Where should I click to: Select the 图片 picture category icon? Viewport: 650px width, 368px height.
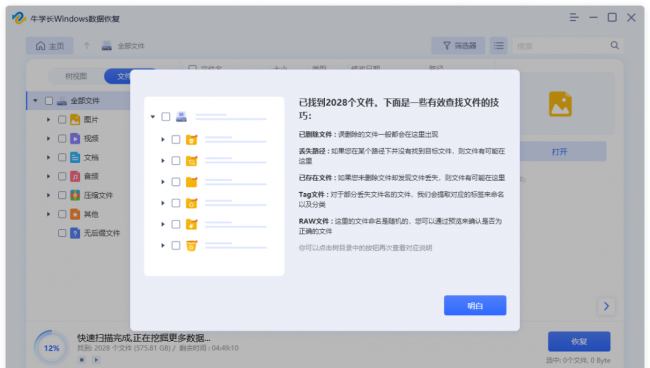75,120
